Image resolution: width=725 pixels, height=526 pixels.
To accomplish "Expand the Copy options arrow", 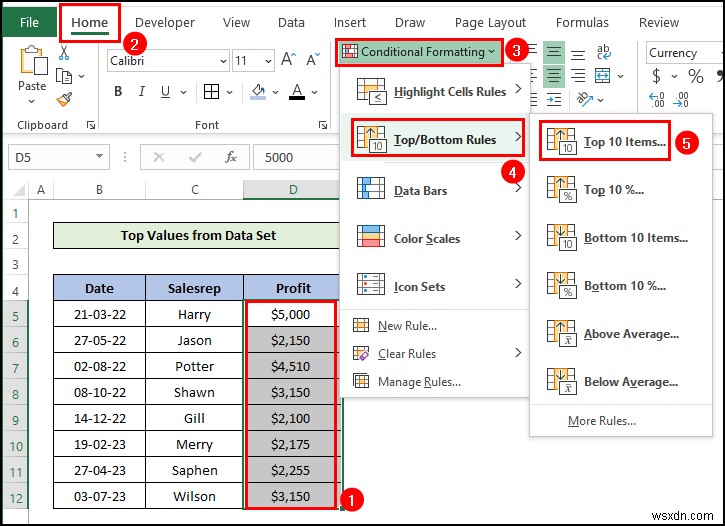I will pos(81,76).
